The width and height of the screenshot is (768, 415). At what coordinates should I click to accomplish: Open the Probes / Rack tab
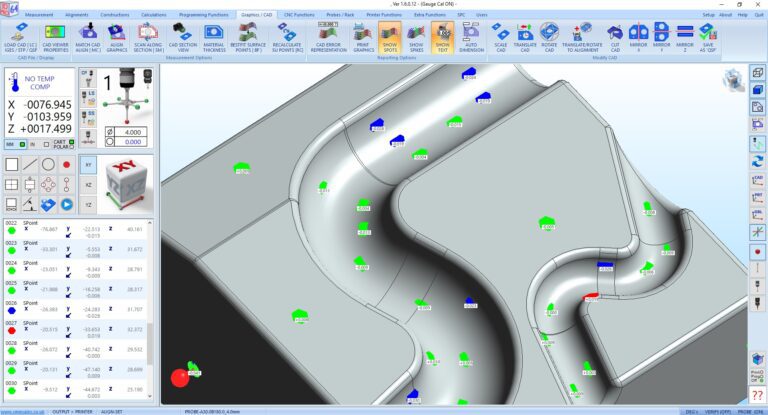pyautogui.click(x=340, y=15)
